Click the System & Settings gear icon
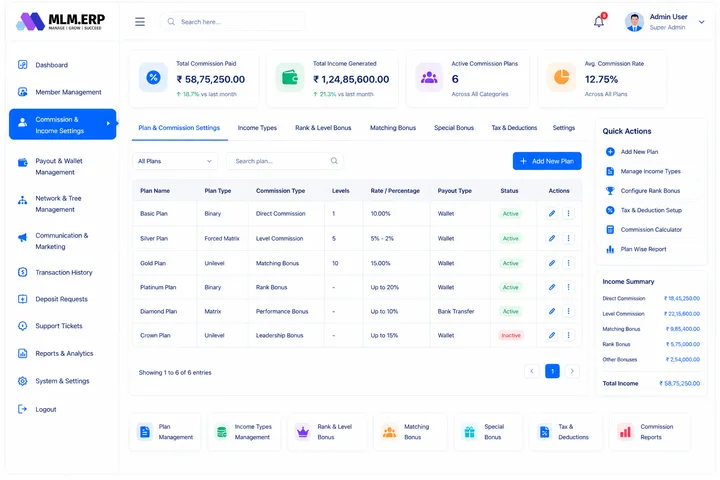The height and width of the screenshot is (480, 720). click(x=22, y=381)
